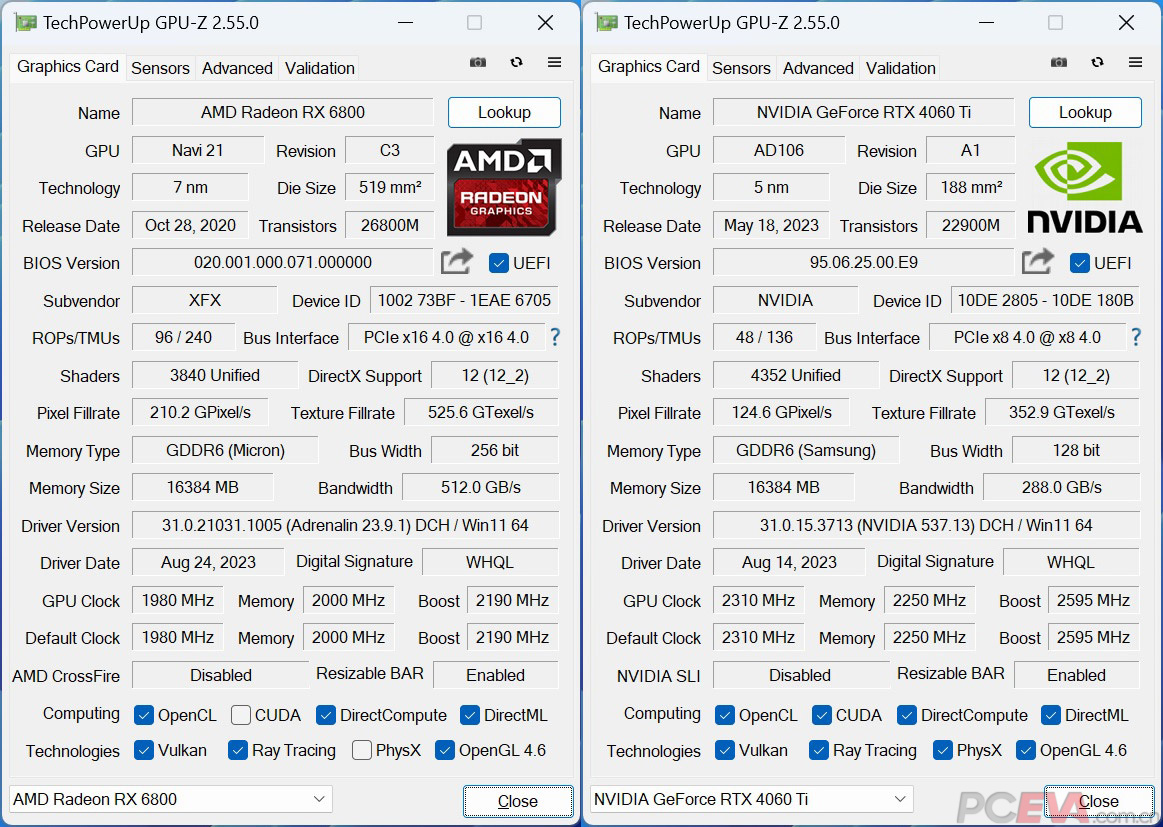
Task: Open the hamburger menu in the right window
Action: 1135,62
